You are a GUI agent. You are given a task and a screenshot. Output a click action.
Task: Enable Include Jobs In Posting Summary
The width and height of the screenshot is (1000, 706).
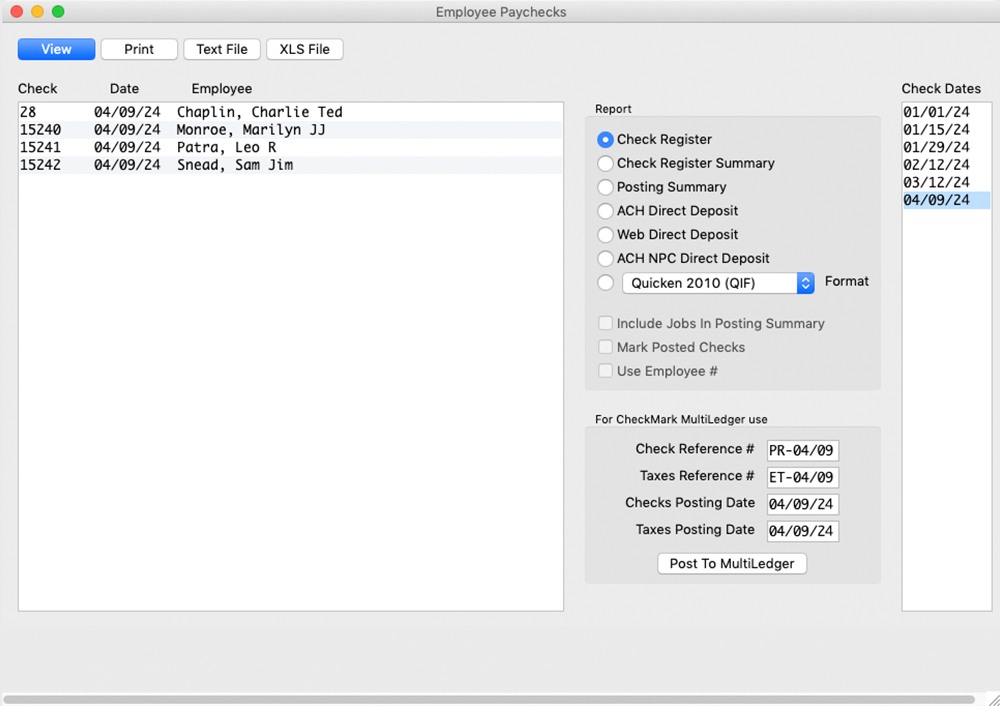pyautogui.click(x=605, y=323)
